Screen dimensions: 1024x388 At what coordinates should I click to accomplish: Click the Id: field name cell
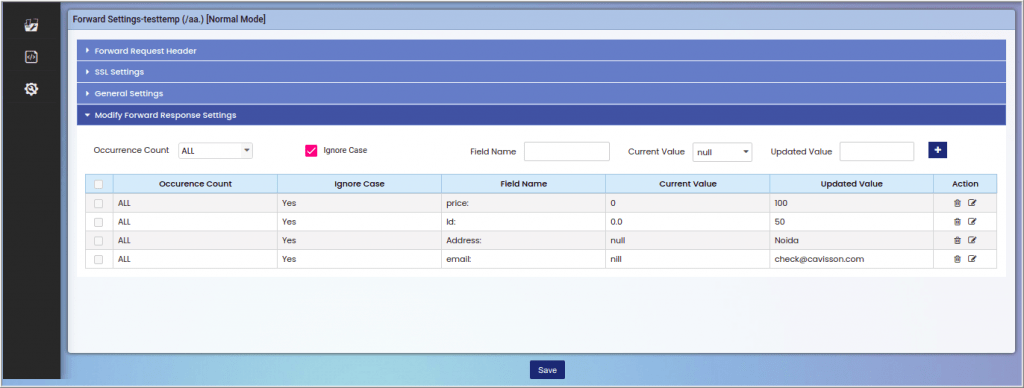pos(524,222)
